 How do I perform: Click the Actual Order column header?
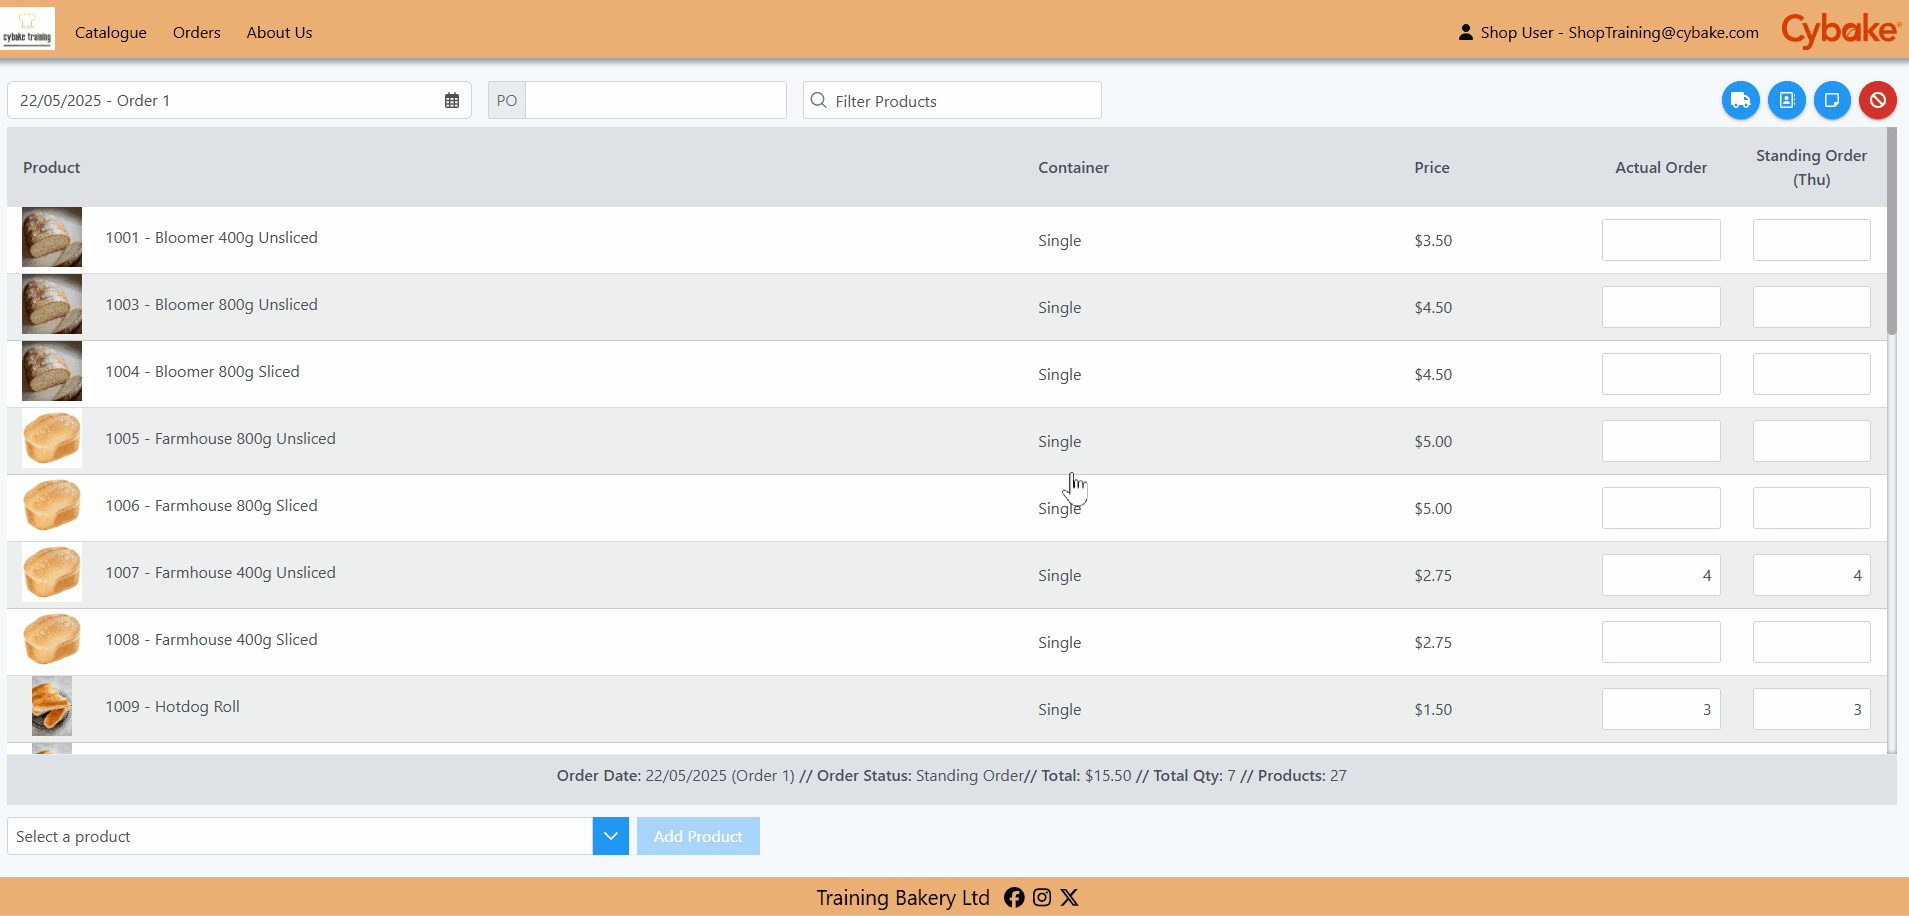pyautogui.click(x=1661, y=168)
